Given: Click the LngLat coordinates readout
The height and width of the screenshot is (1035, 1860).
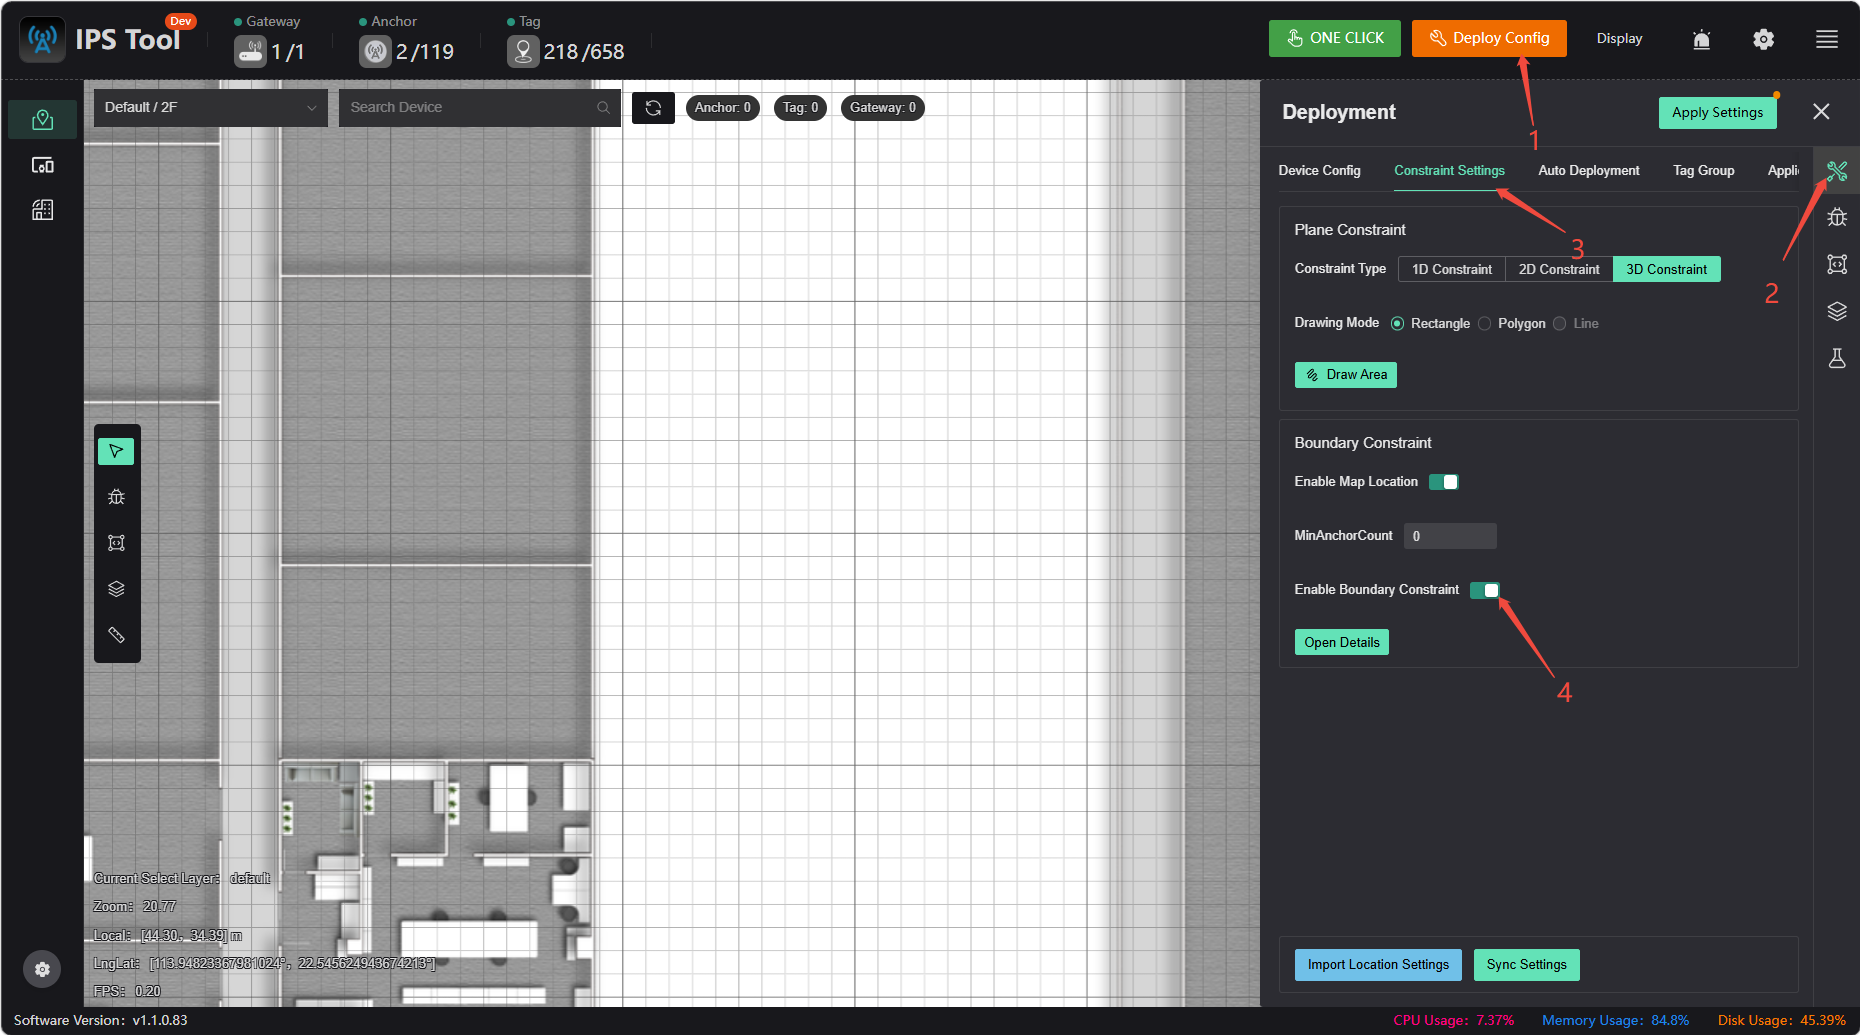Looking at the screenshot, I should (264, 964).
